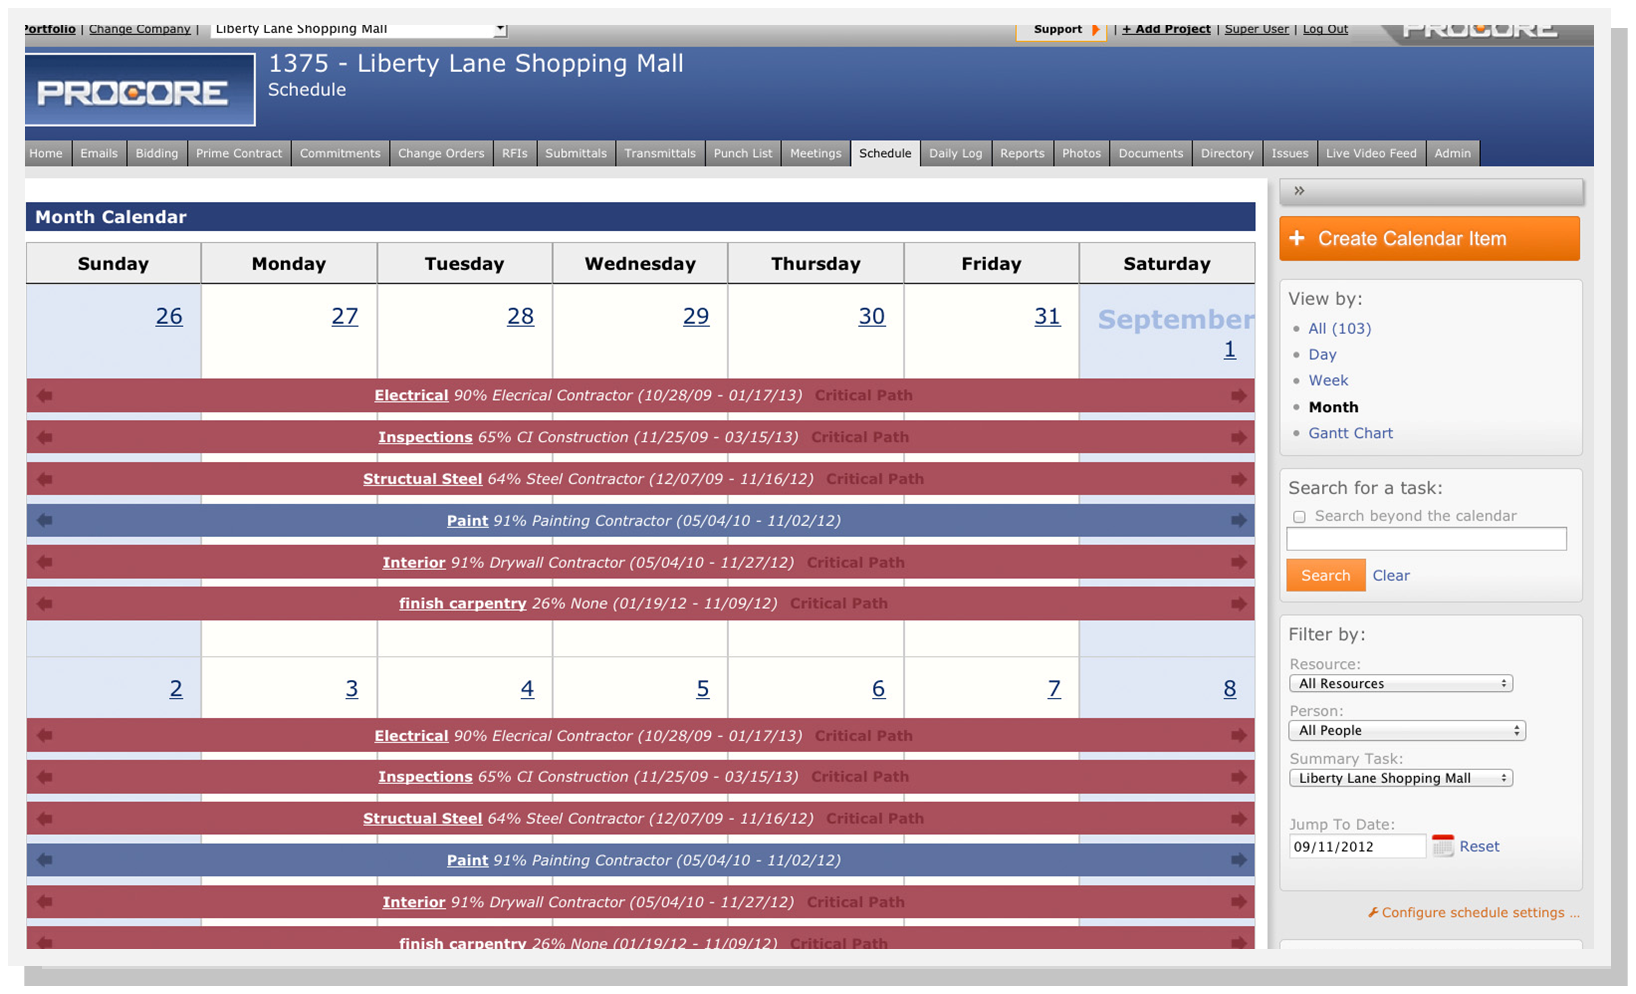Open the Resource filter dropdown
The width and height of the screenshot is (1636, 994).
[x=1400, y=684]
